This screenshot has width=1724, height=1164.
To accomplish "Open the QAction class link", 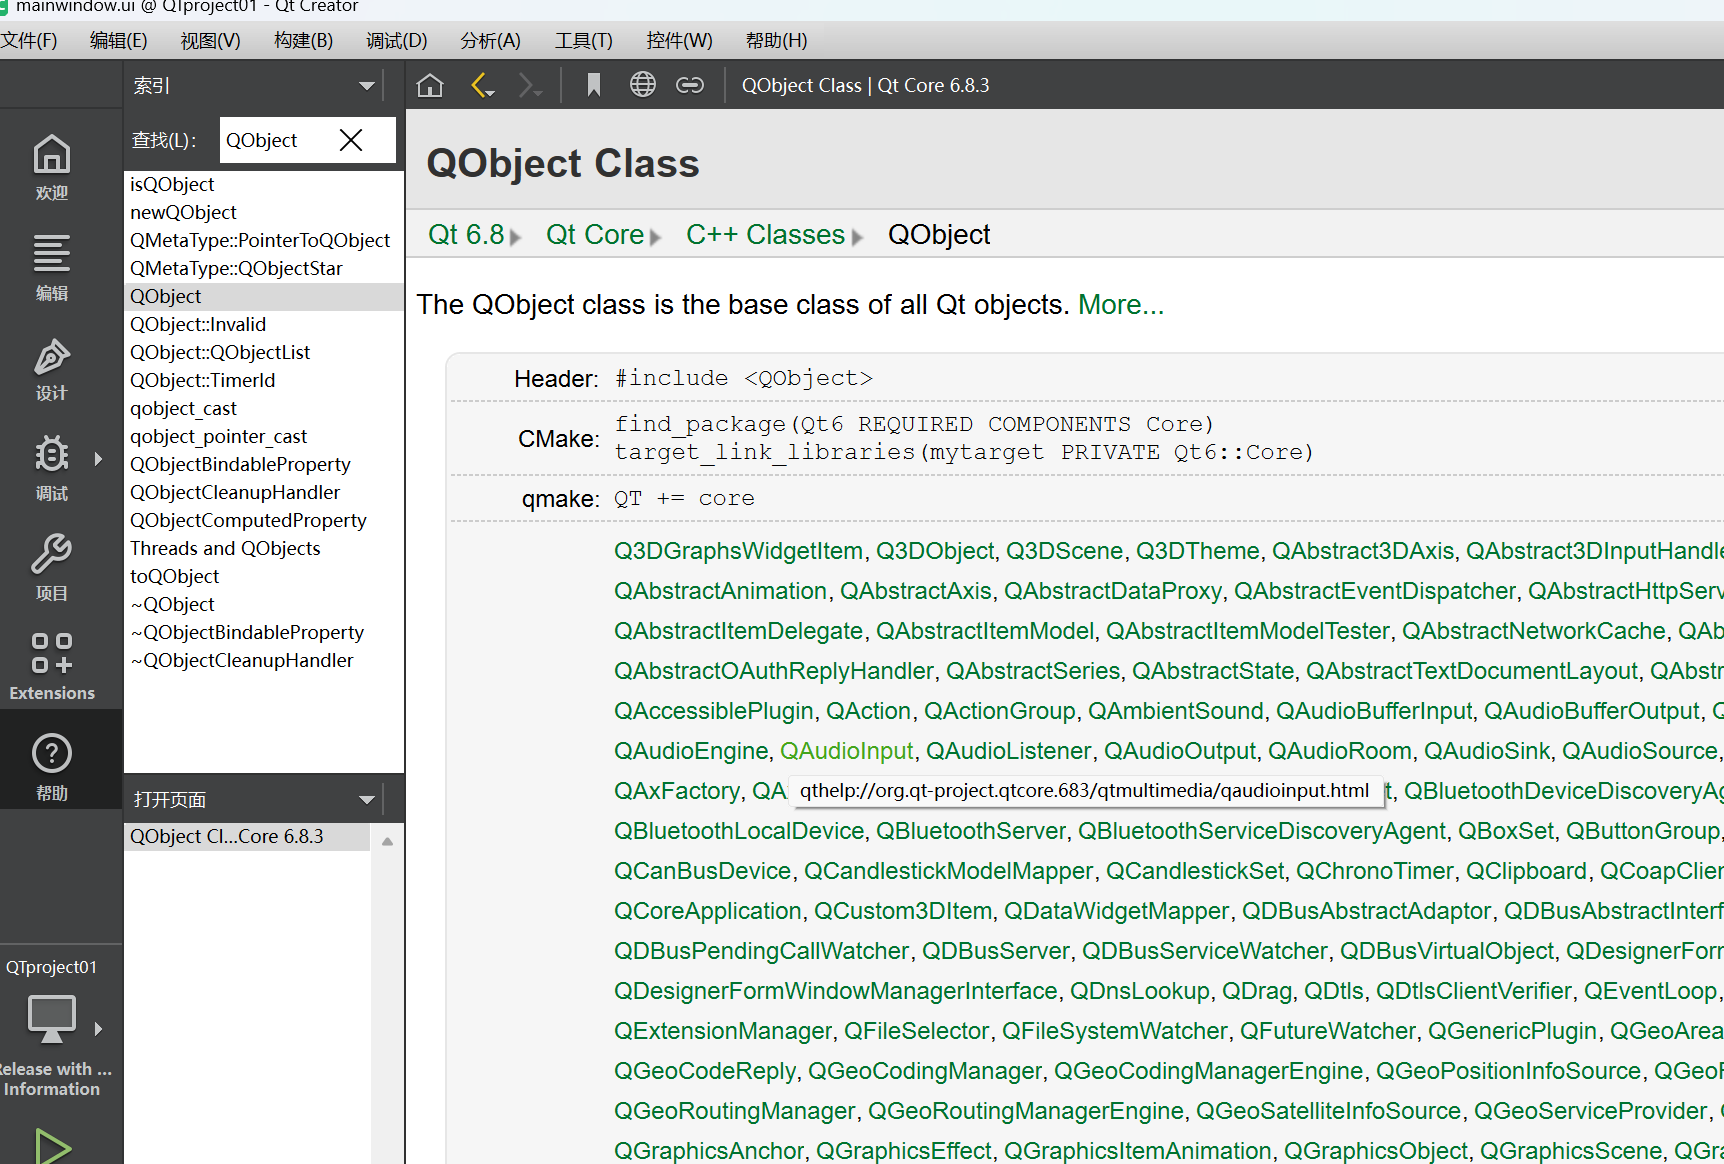I will (868, 711).
